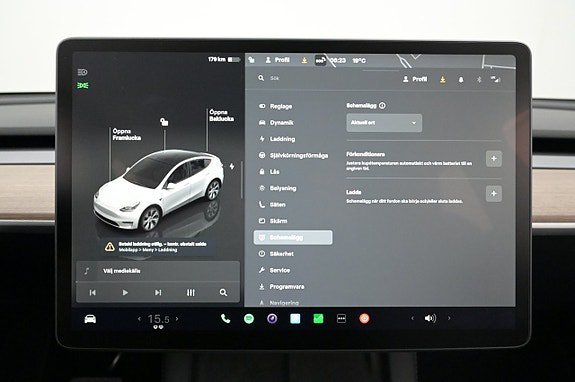Open the rear trunk via Öppna Baklucka
This screenshot has height=382, width=575.
pos(221,115)
